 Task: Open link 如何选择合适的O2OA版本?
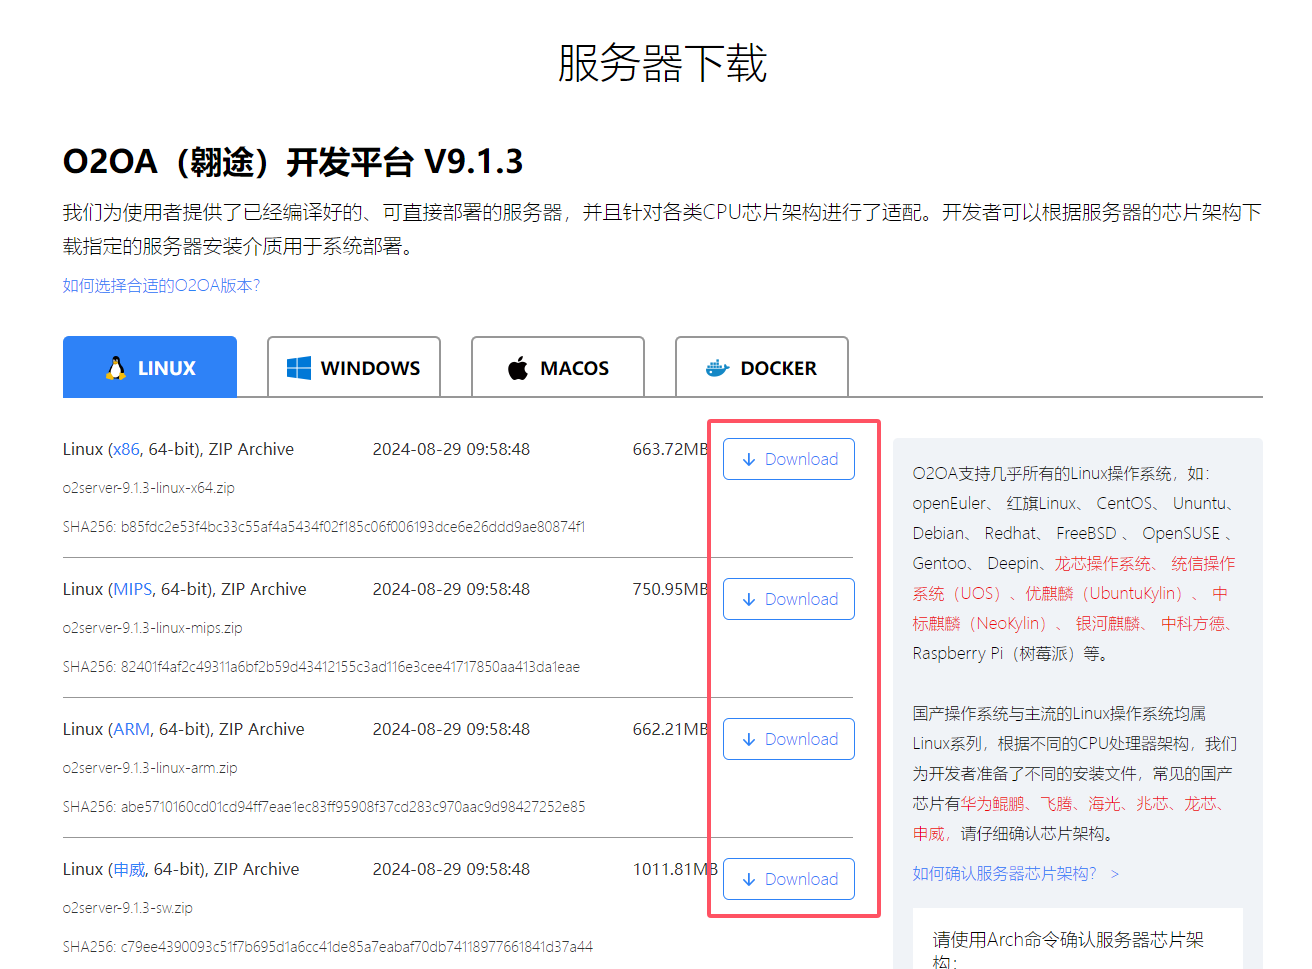pyautogui.click(x=161, y=286)
